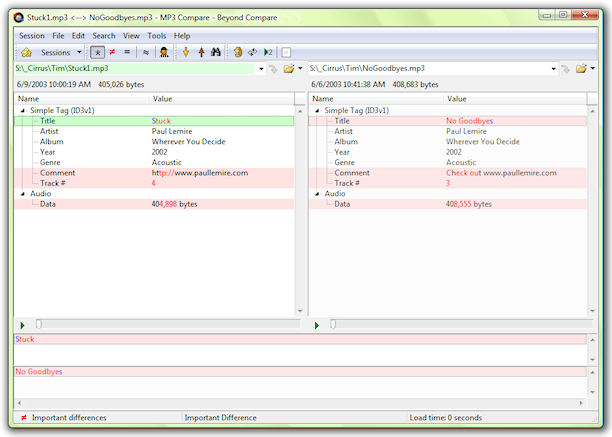Toggle the Show All (asterisk) filter

point(98,52)
